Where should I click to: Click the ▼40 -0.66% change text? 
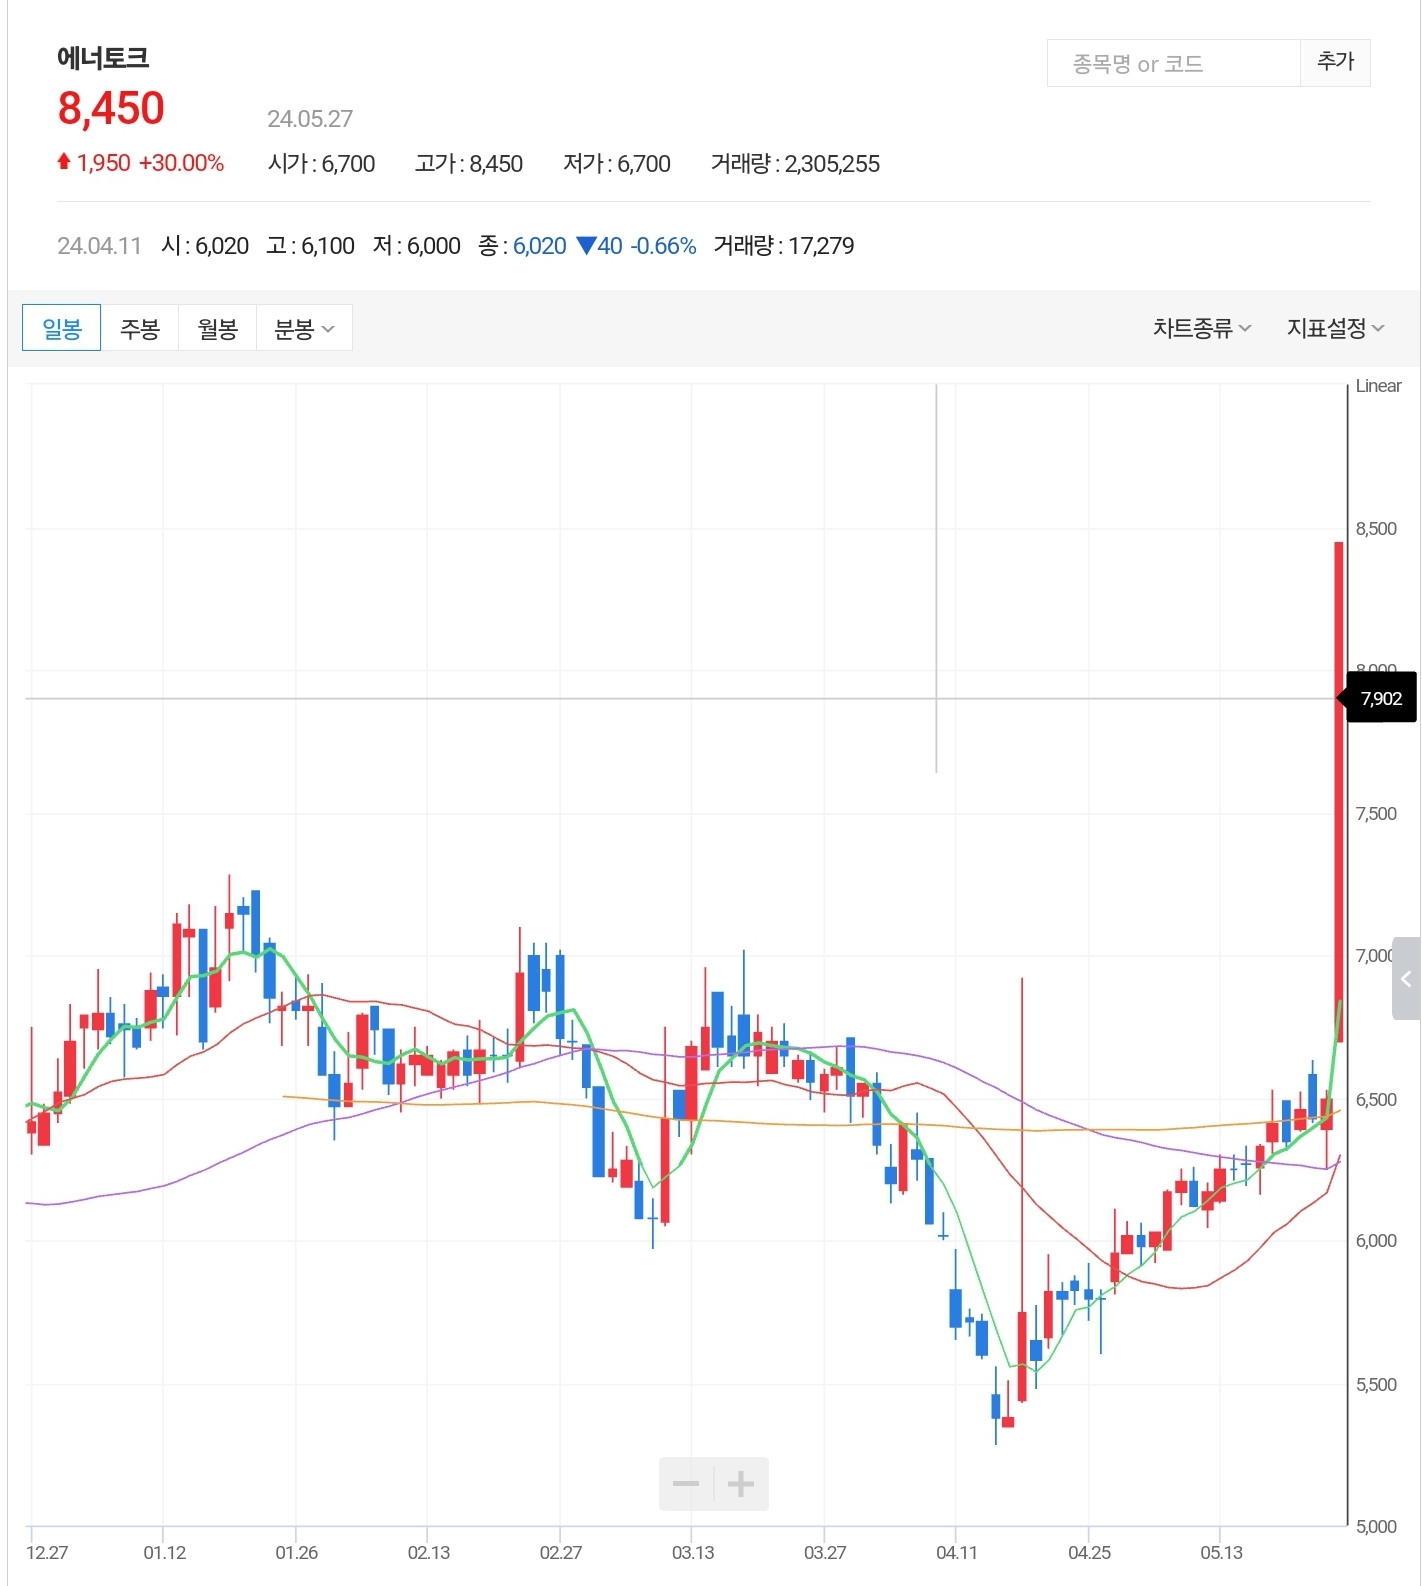(637, 246)
